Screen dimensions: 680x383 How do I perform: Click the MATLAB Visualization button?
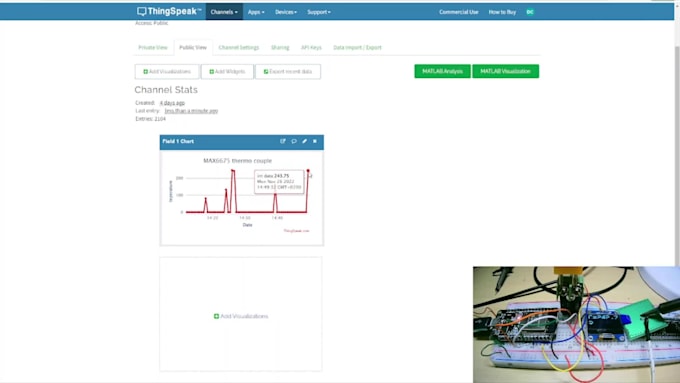pyautogui.click(x=505, y=71)
